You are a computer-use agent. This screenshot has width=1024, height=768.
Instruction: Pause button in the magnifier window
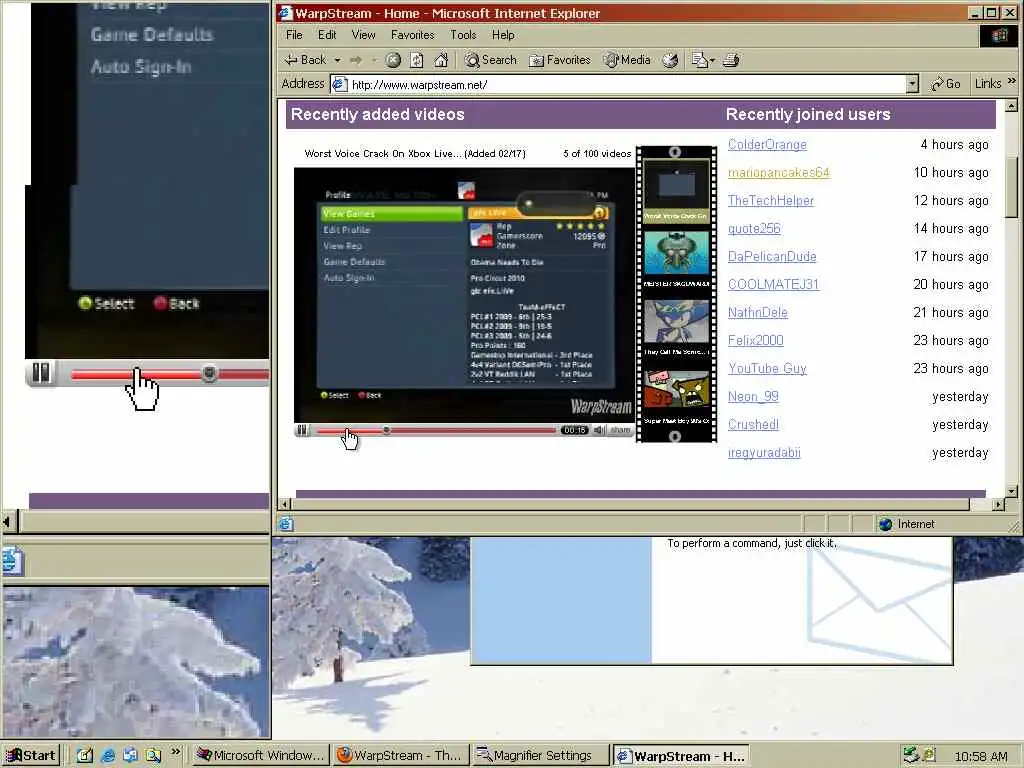(x=40, y=373)
